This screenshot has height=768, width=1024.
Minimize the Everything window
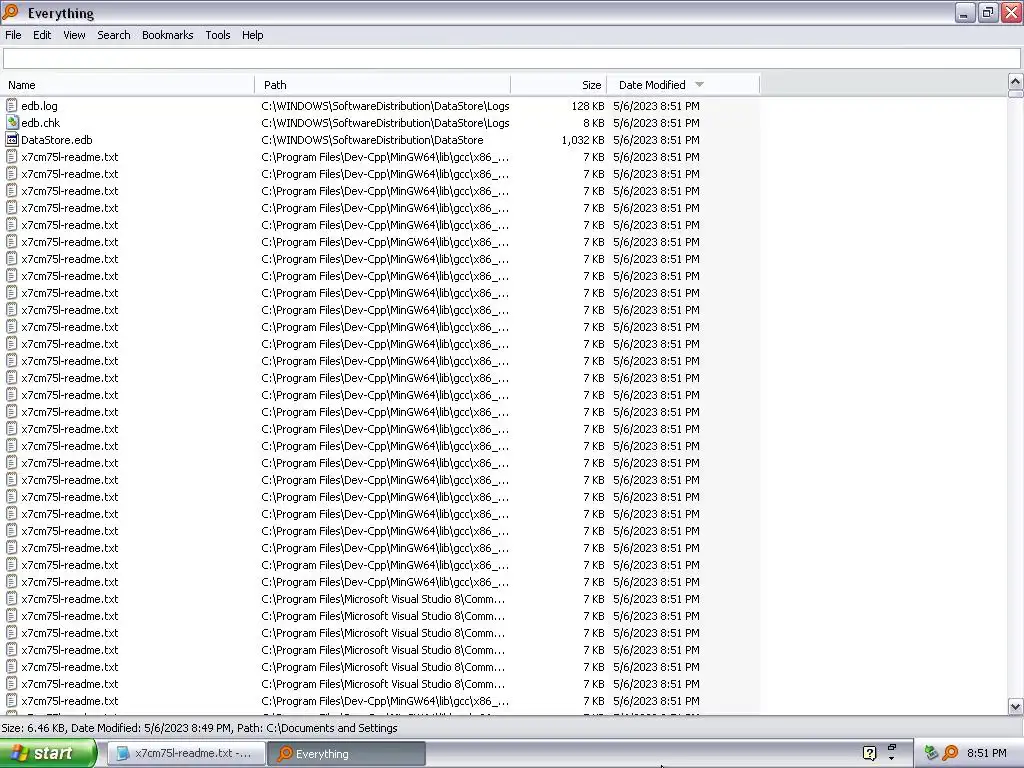[964, 12]
